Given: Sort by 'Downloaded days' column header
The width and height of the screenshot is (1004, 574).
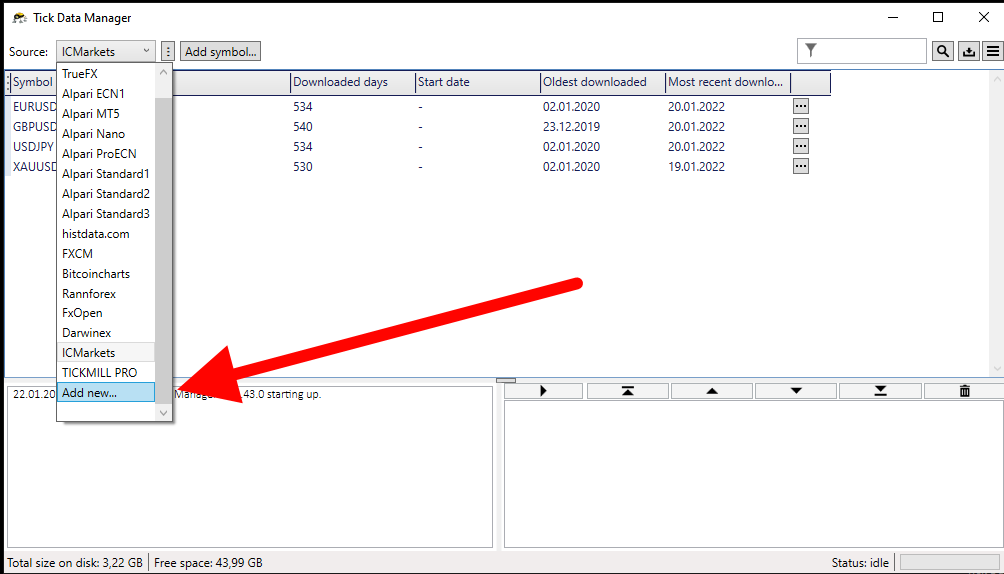Looking at the screenshot, I should pos(341,82).
